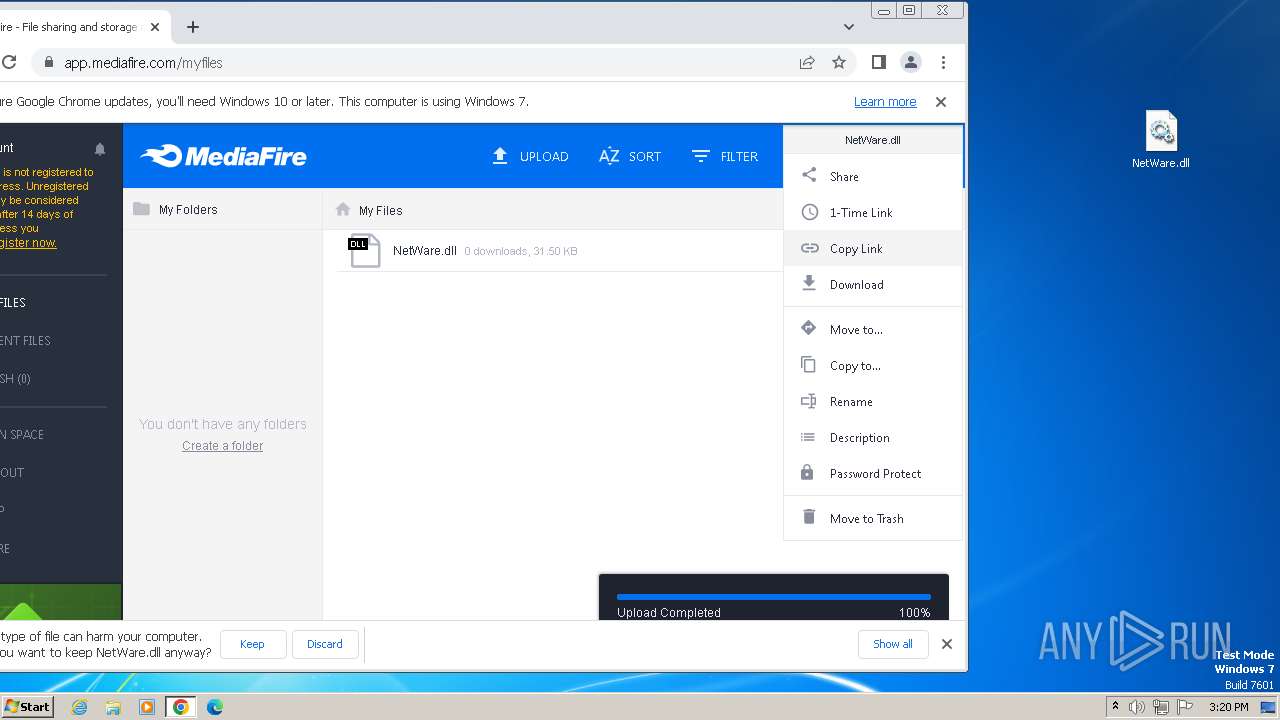Click the MediaFire logo
Viewport: 1280px width, 720px height.
[x=223, y=156]
